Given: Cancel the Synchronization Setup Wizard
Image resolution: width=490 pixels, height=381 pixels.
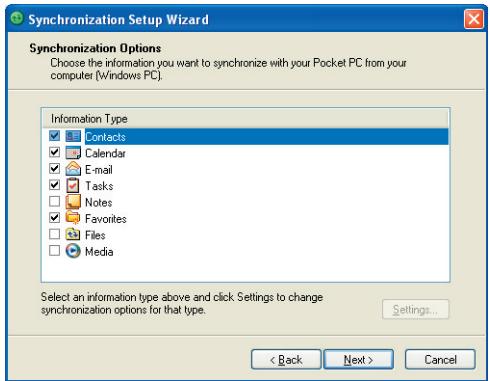Looking at the screenshot, I should [440, 359].
